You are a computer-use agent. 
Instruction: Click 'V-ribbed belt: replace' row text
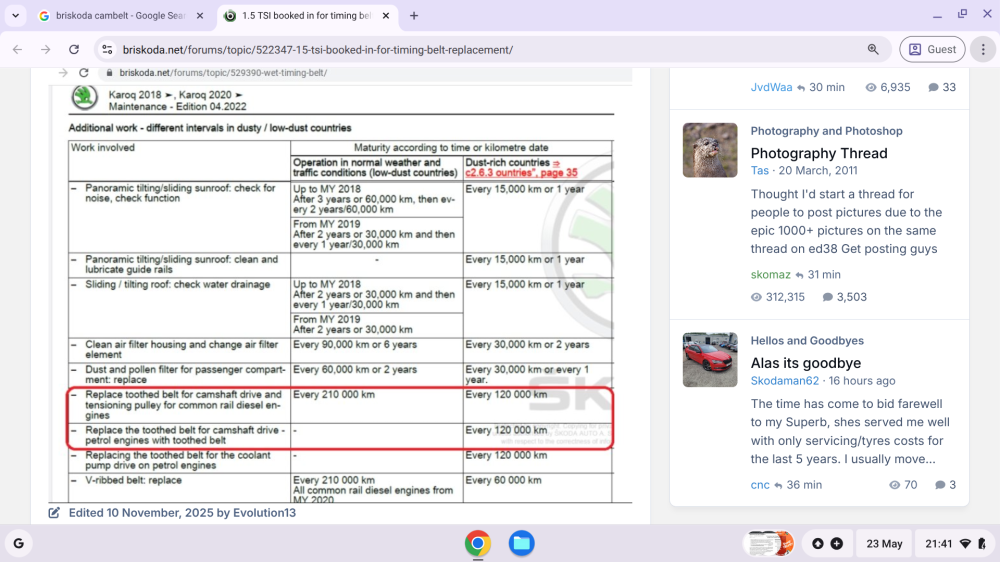coord(133,480)
